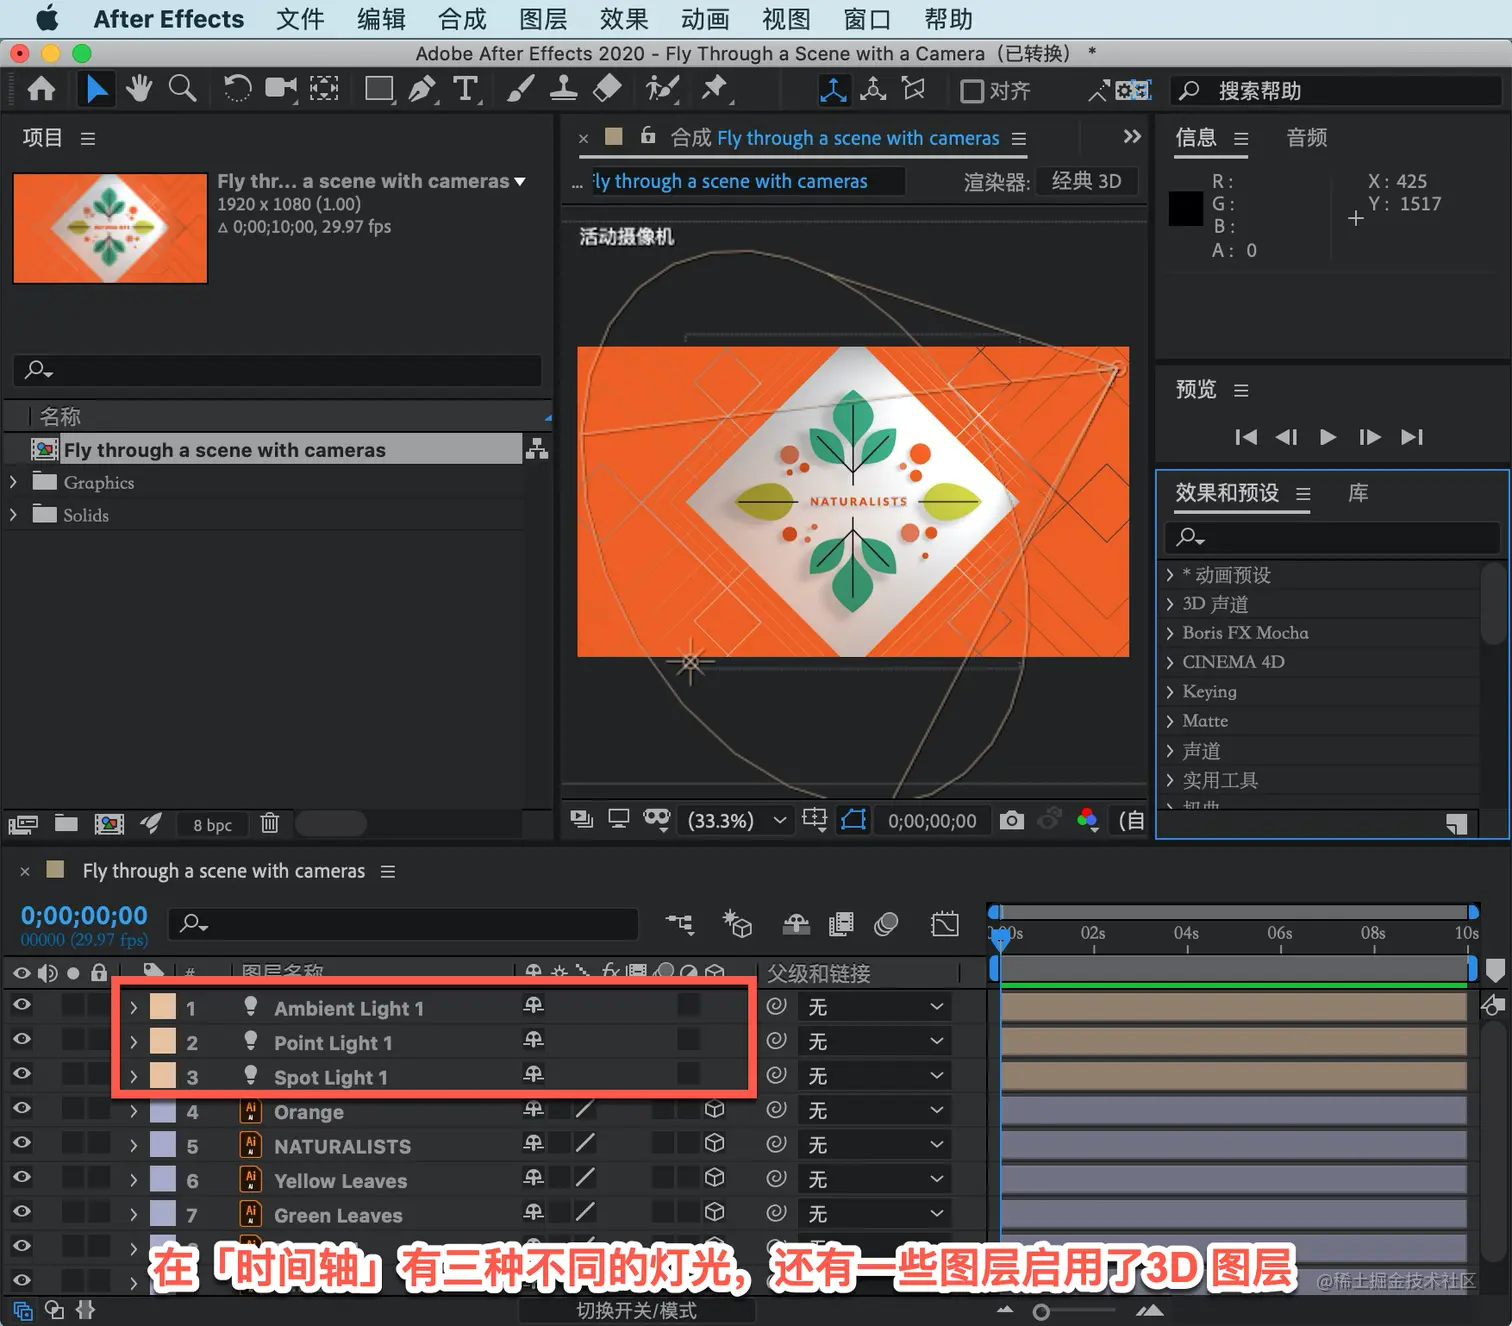The width and height of the screenshot is (1512, 1326).
Task: Enable Motion Blur for timeline layers
Action: coord(886,923)
